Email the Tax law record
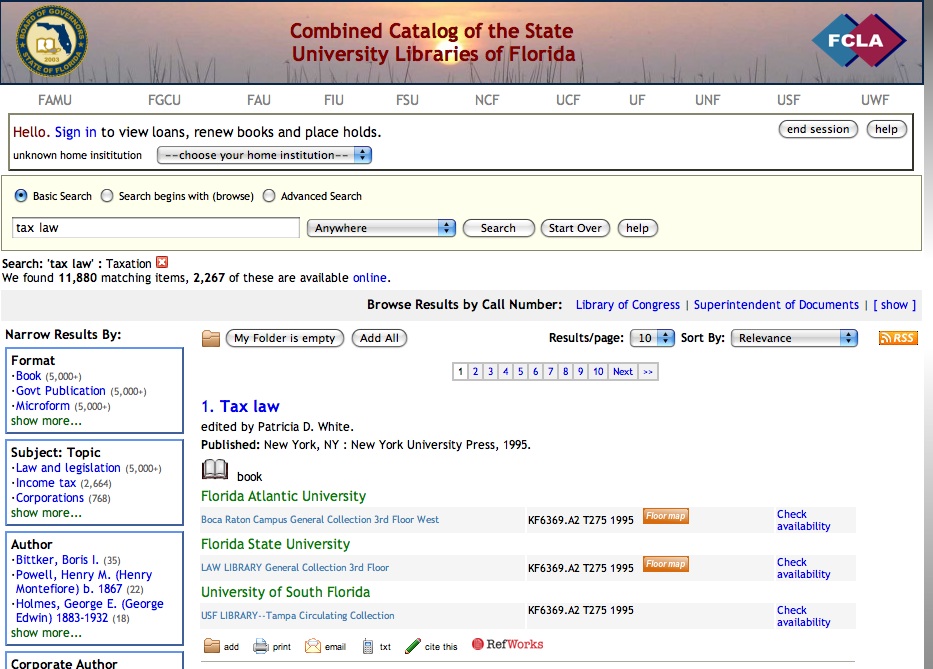The width and height of the screenshot is (933, 669). tap(325, 646)
